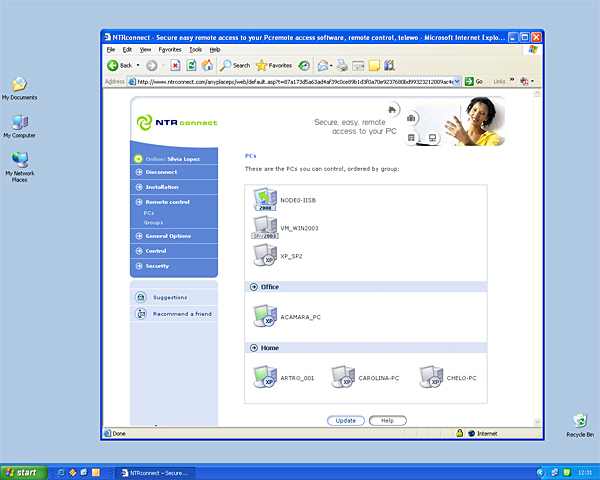
Task: Open the Recycle Bin desktop icon
Action: [x=580, y=425]
